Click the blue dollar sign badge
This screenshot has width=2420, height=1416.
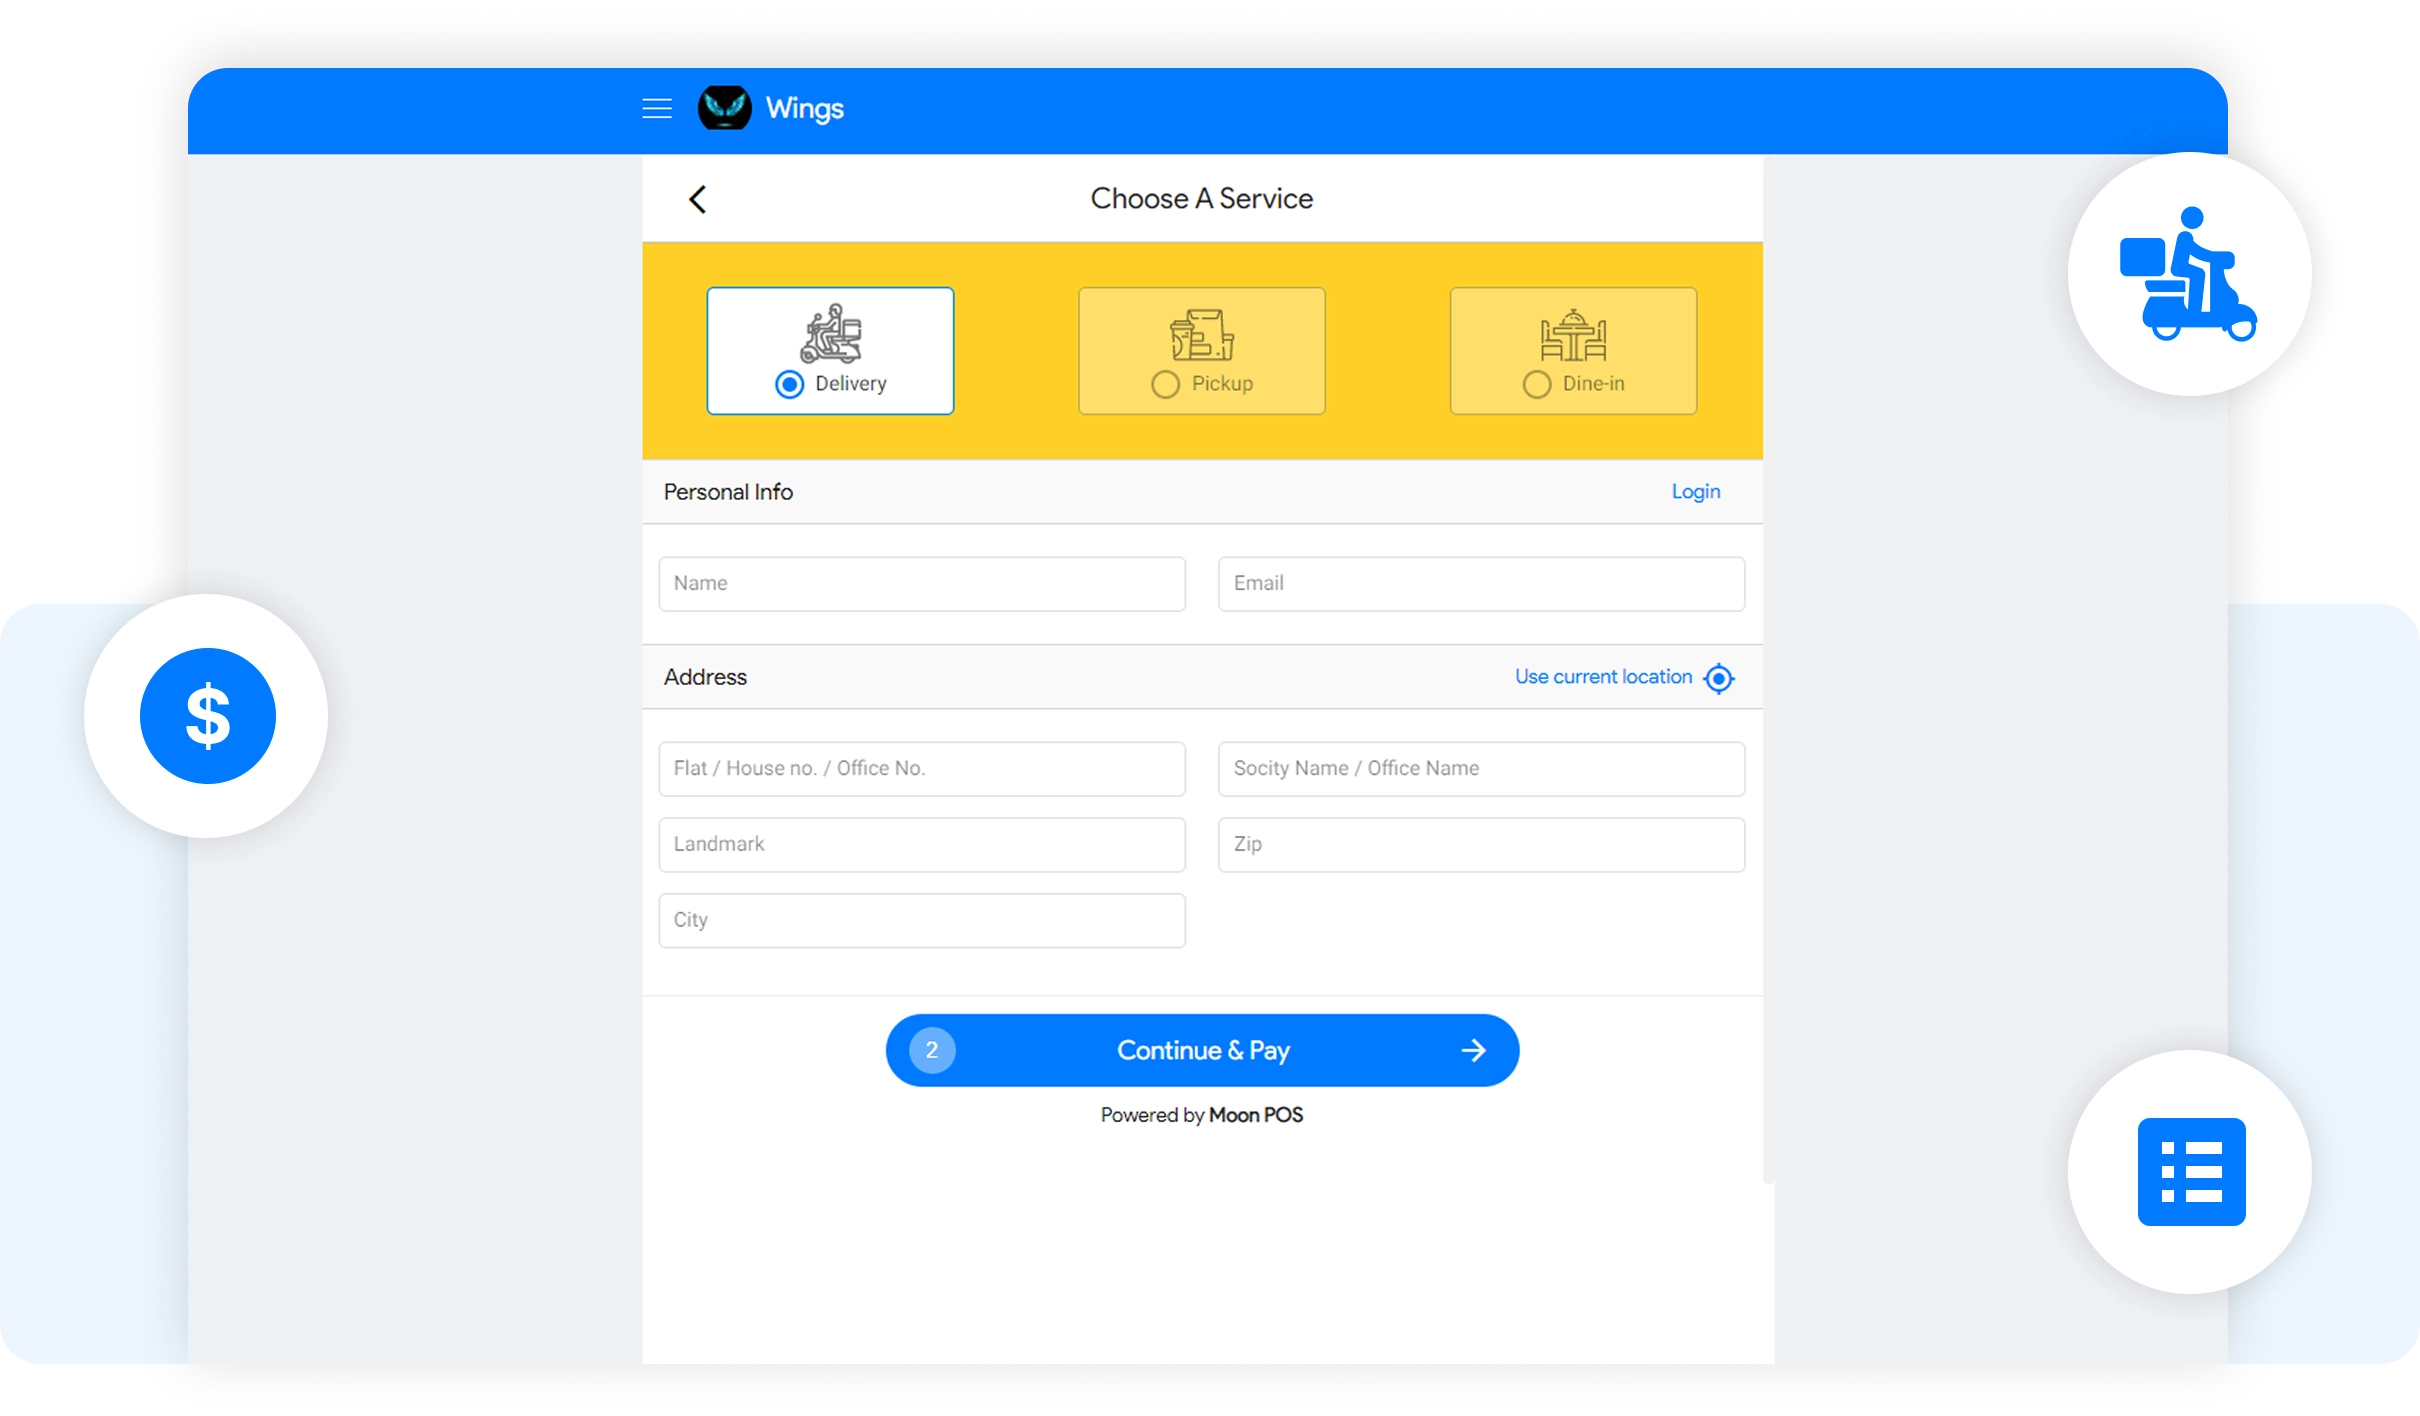coord(207,716)
